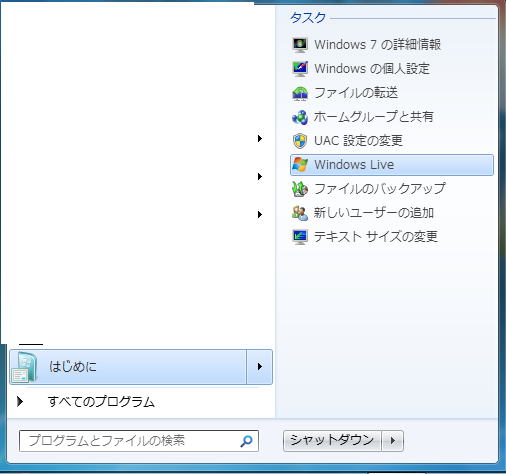Click the UAC 設定の変更 shield icon

click(300, 141)
